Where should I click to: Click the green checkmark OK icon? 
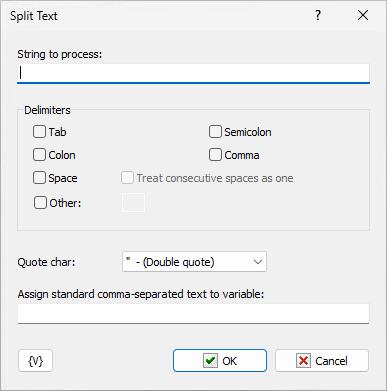[x=210, y=361]
